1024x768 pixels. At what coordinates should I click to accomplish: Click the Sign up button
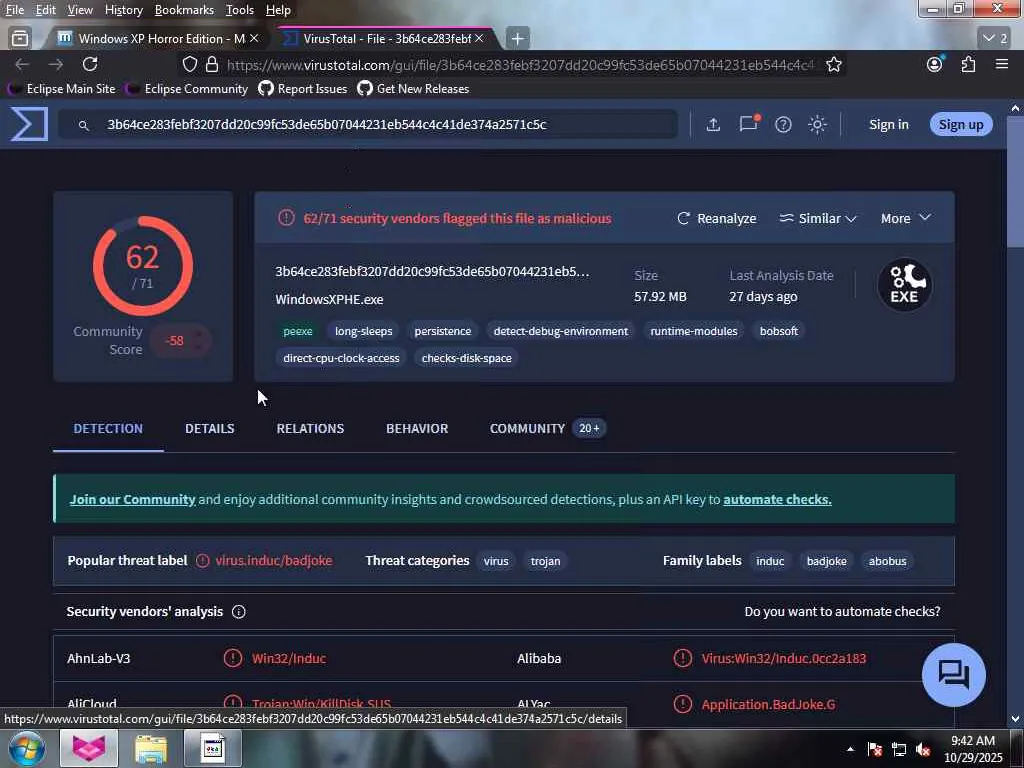coord(961,124)
